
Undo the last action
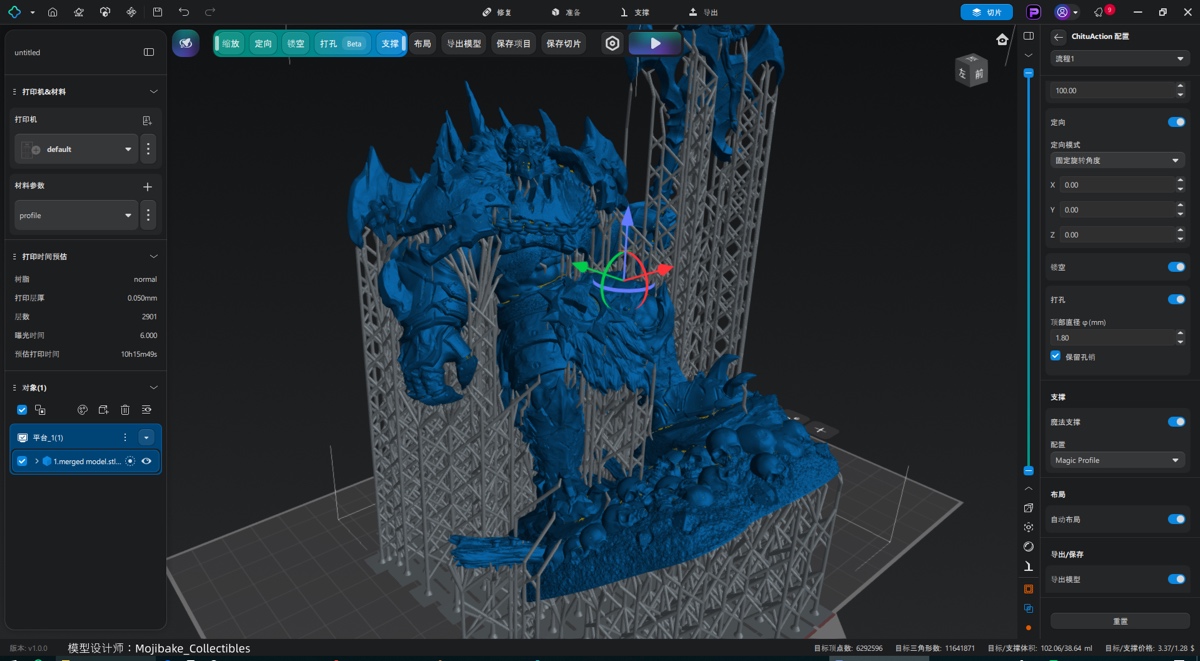(184, 12)
